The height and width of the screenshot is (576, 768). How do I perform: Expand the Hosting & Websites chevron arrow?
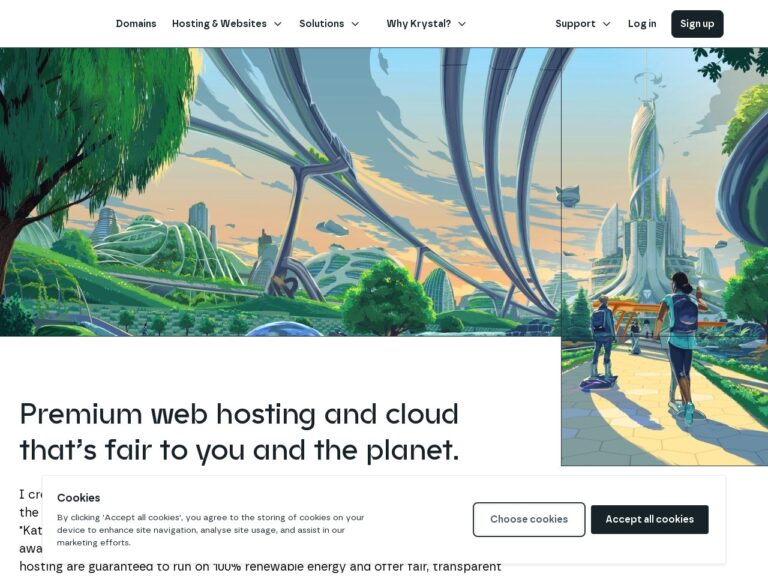[278, 24]
